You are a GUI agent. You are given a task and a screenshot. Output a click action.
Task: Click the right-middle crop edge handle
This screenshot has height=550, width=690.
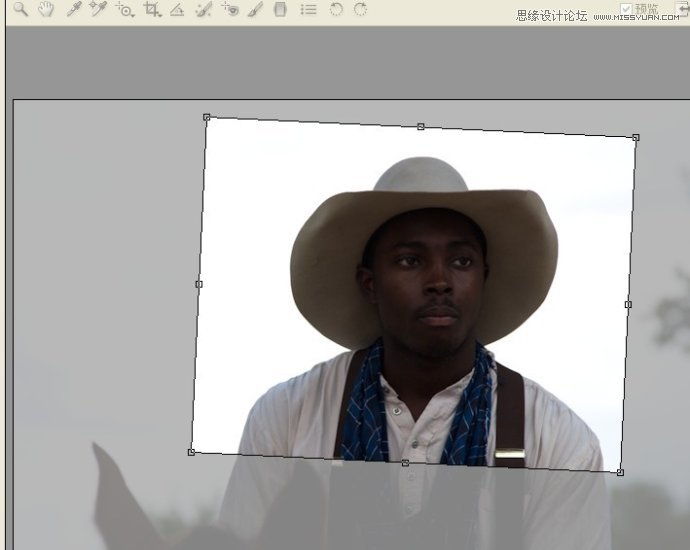[628, 304]
